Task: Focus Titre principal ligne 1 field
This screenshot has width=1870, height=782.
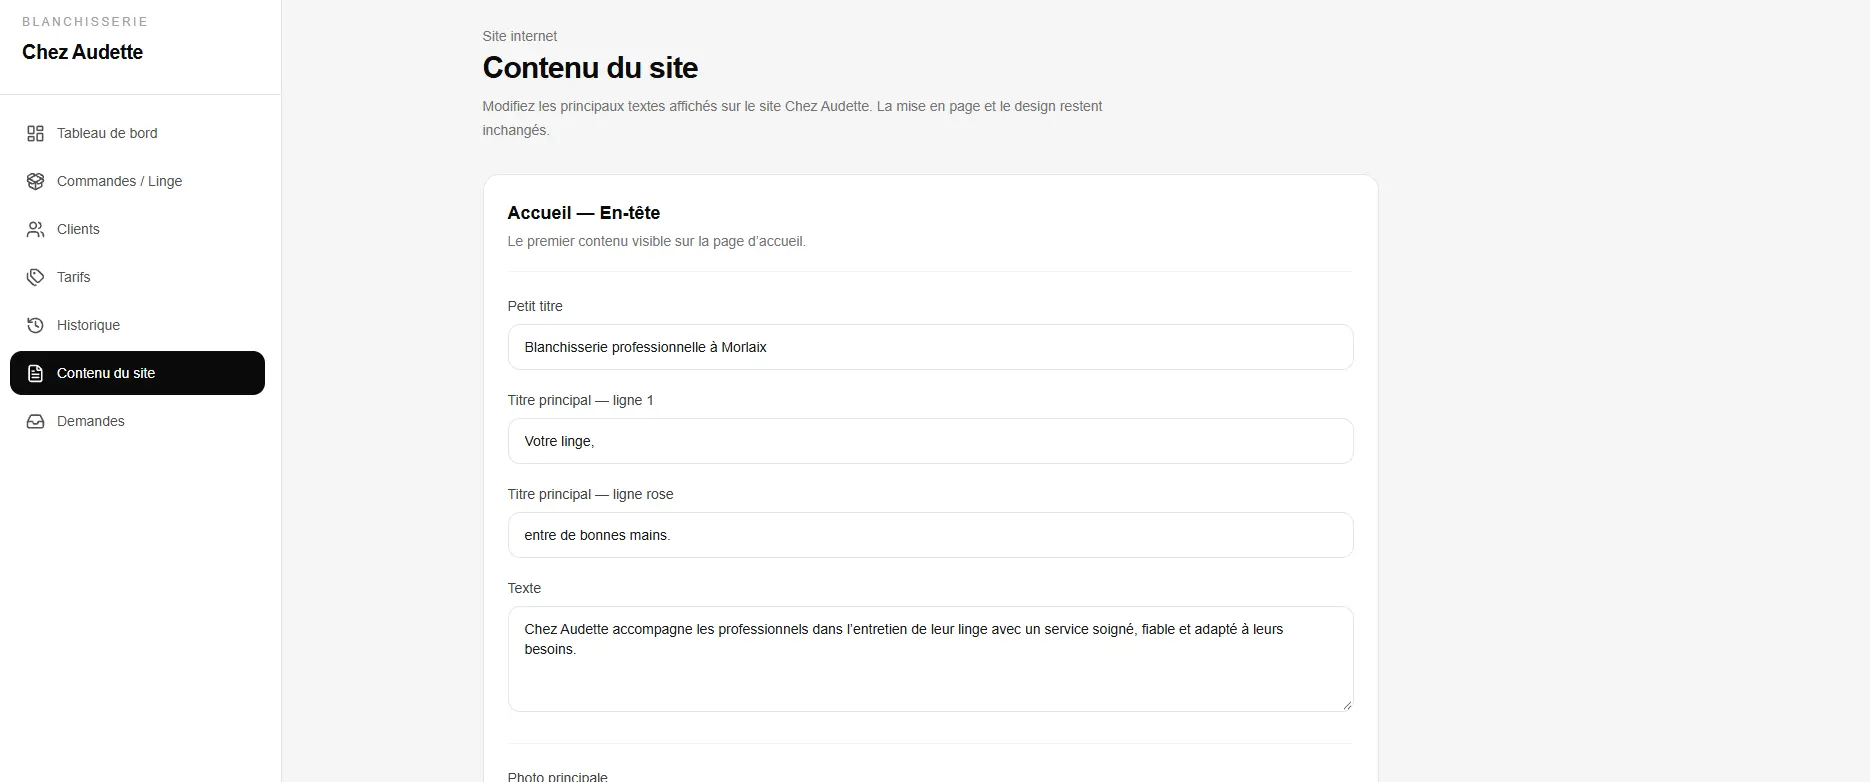Action: click(x=930, y=441)
